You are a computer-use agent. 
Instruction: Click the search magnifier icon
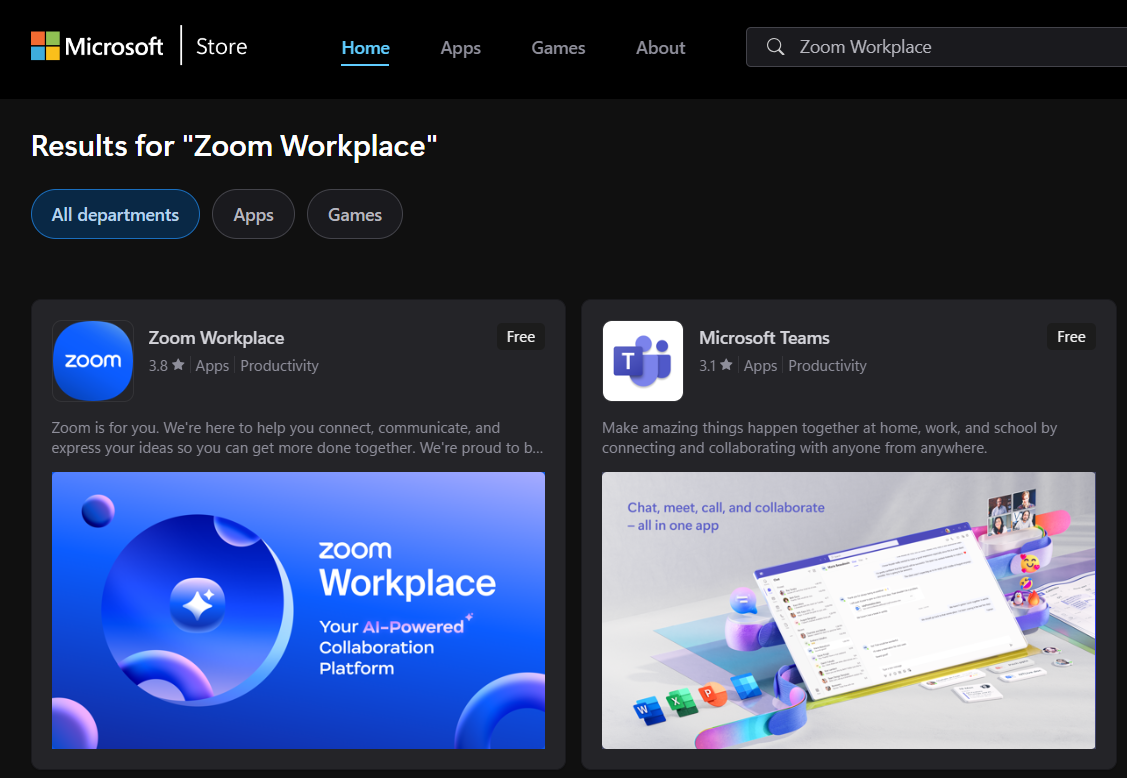pyautogui.click(x=775, y=47)
